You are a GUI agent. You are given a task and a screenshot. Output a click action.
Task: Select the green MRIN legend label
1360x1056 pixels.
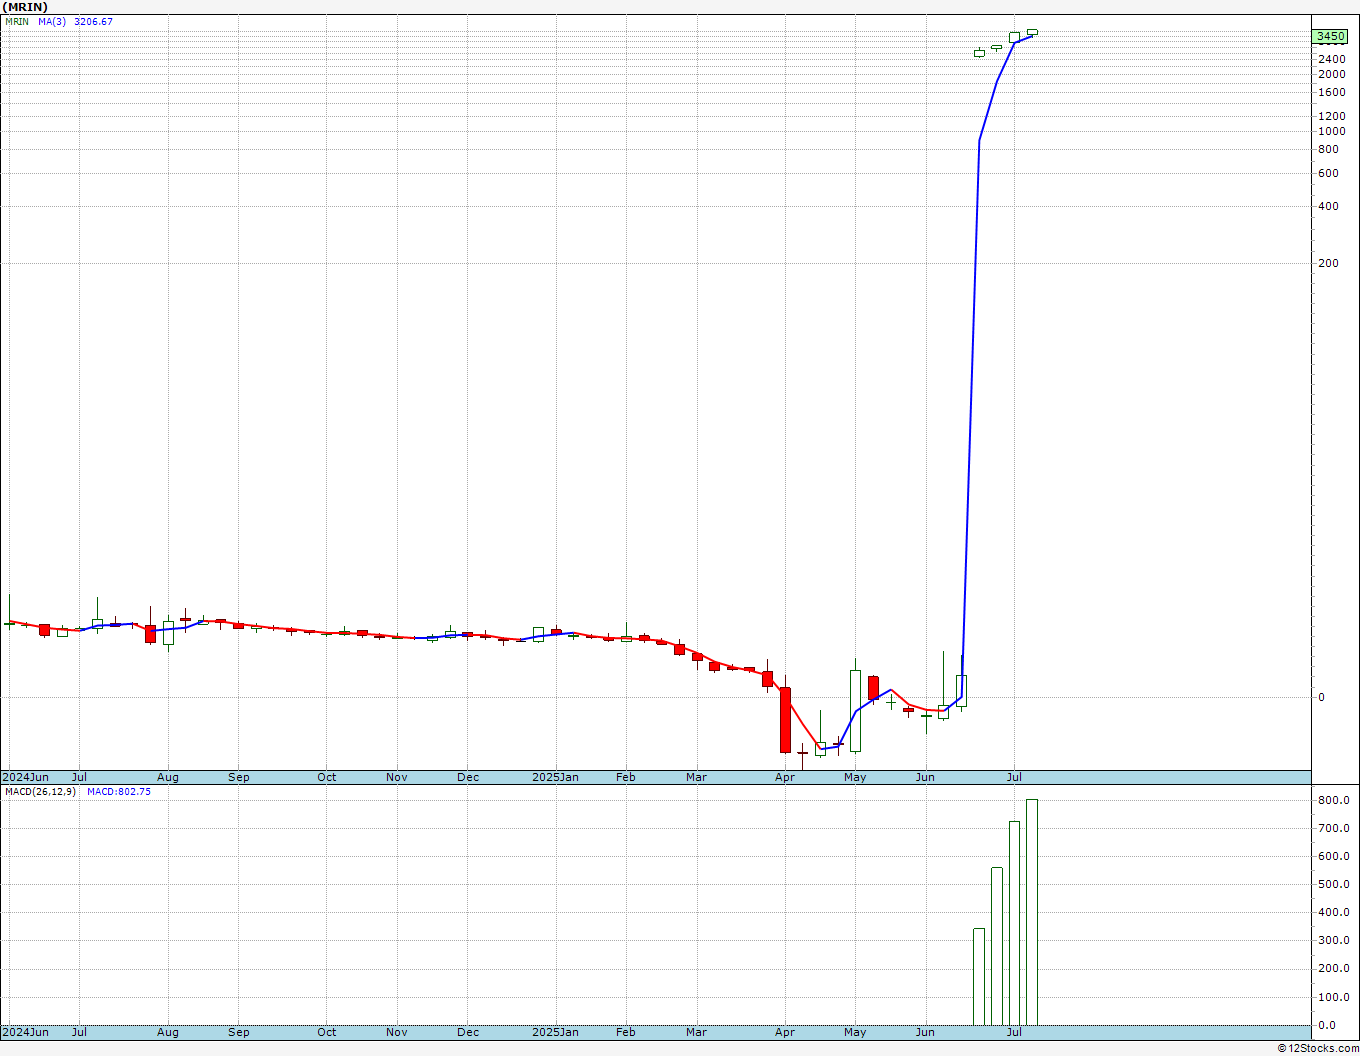tap(17, 22)
